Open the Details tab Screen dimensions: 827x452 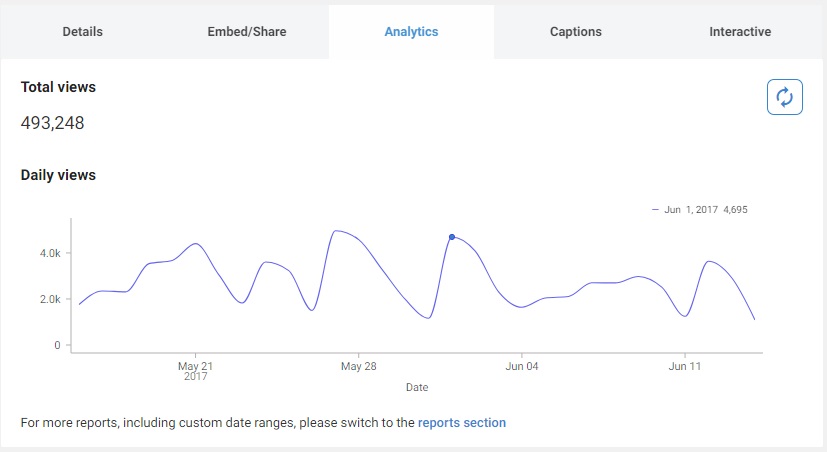82,31
